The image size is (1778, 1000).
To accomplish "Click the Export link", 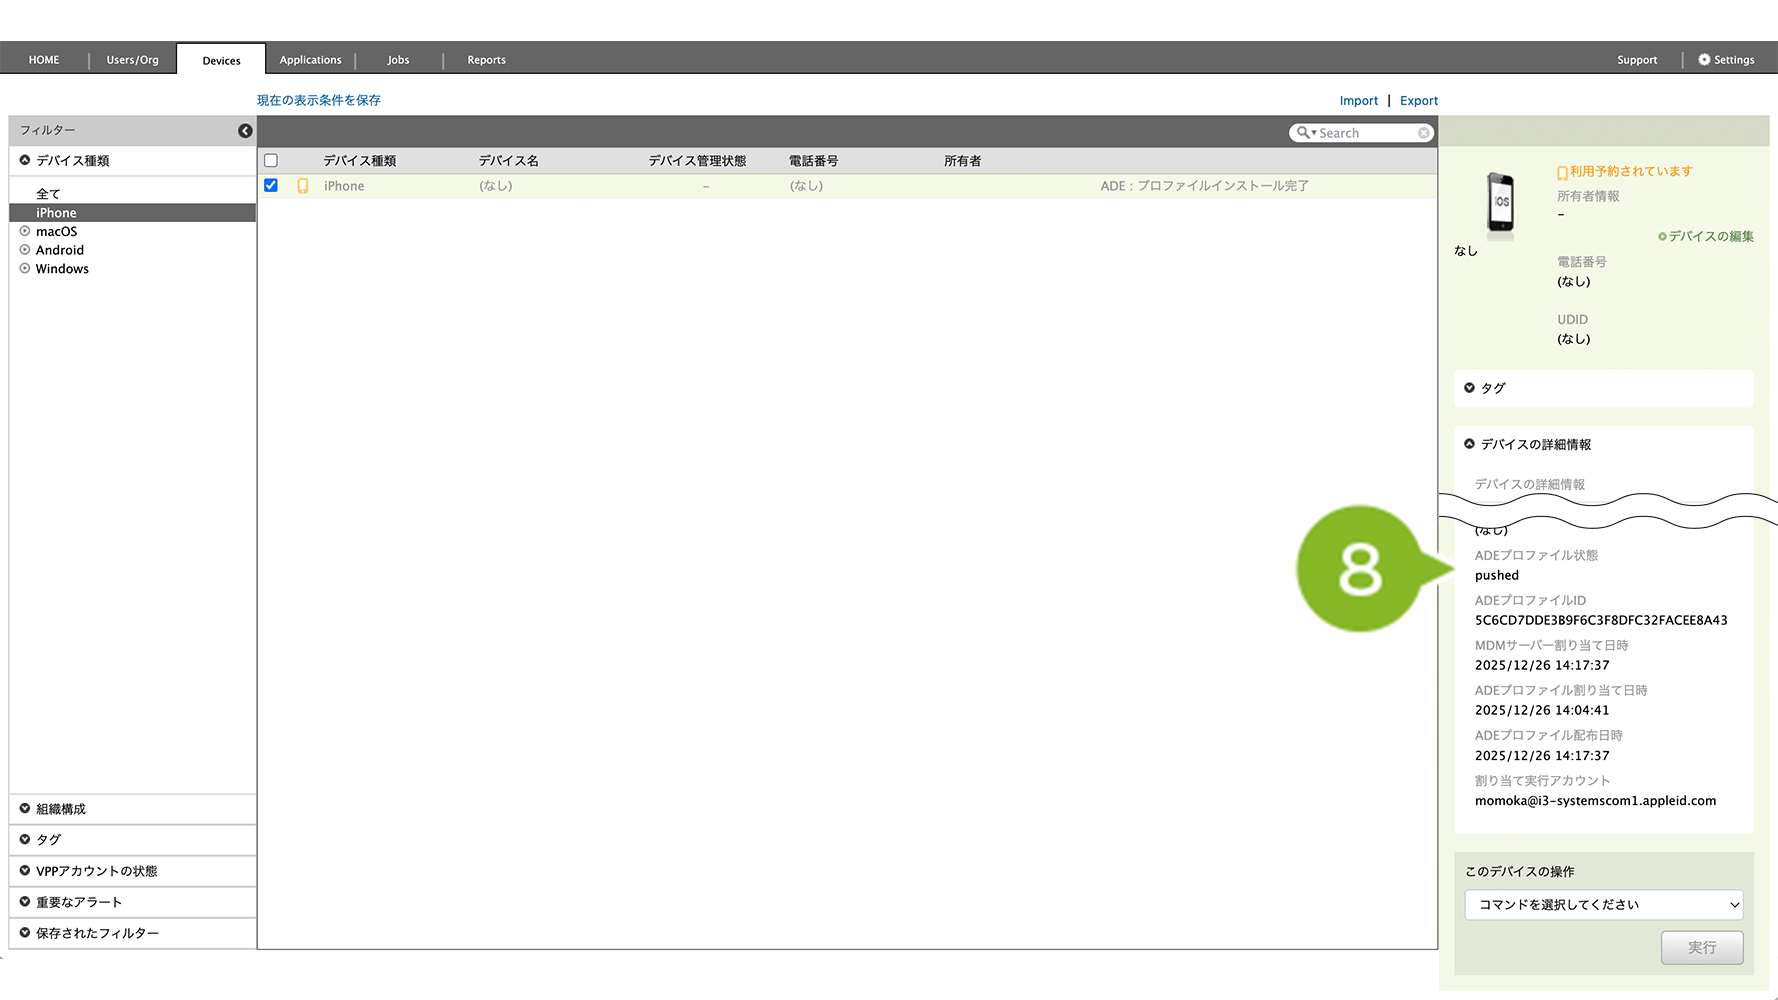I will [1418, 101].
